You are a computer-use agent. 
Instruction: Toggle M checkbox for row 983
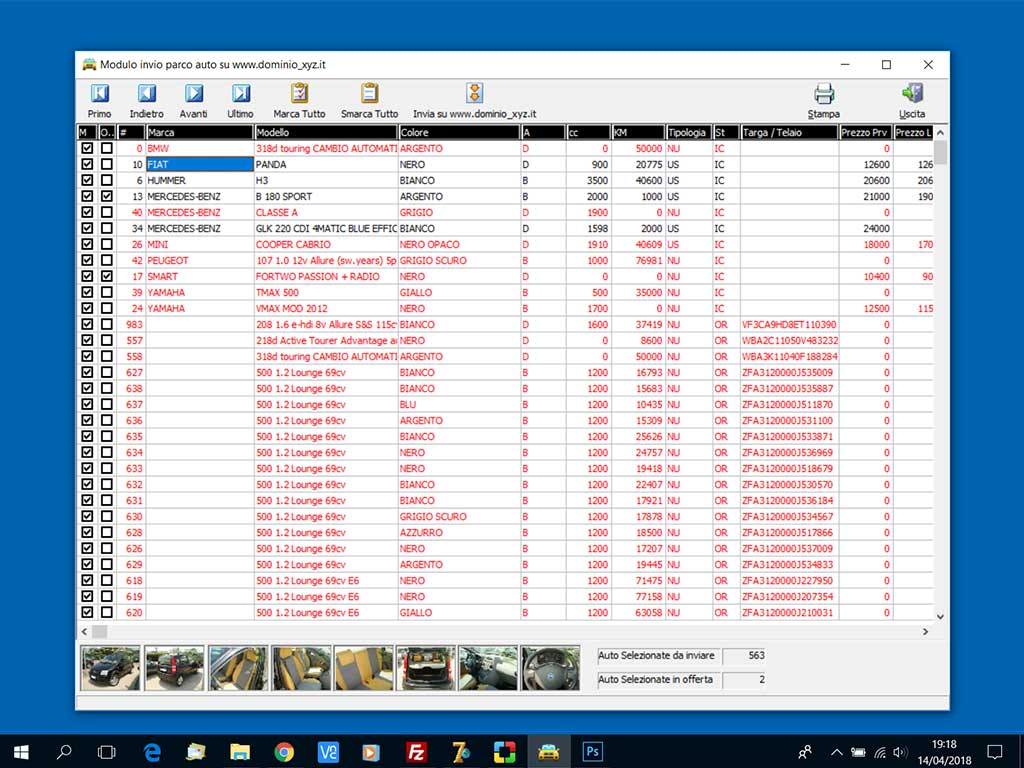[x=87, y=325]
